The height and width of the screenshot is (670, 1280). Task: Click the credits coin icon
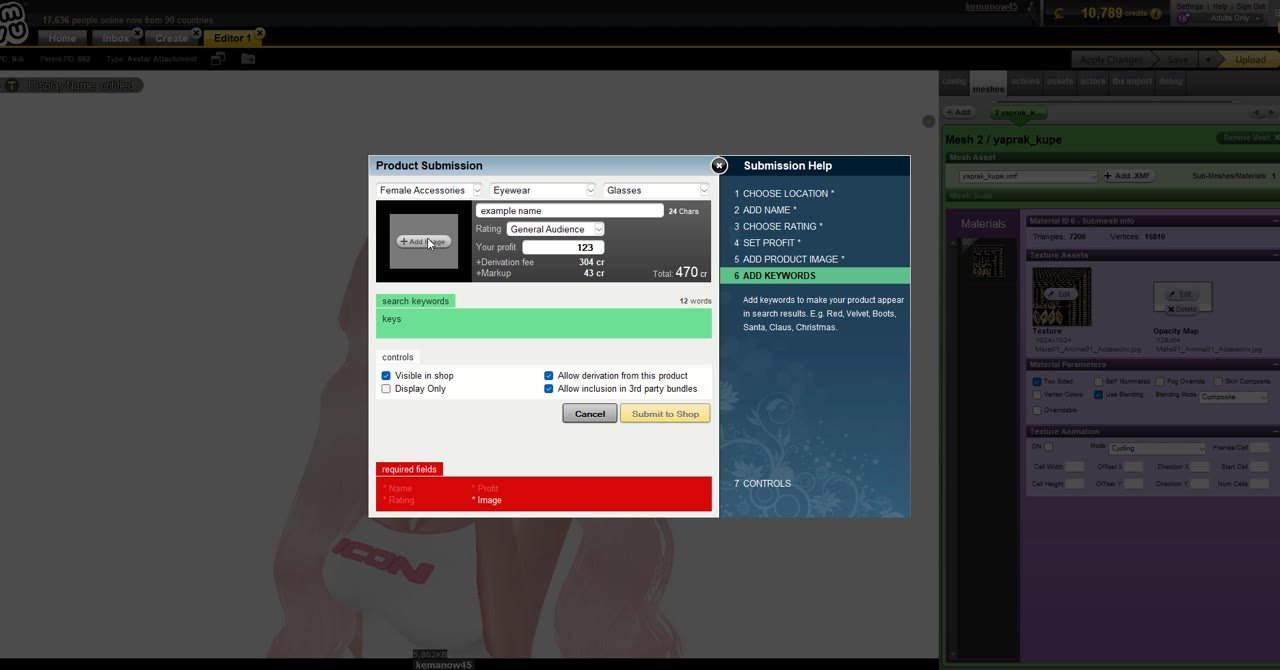[1059, 13]
